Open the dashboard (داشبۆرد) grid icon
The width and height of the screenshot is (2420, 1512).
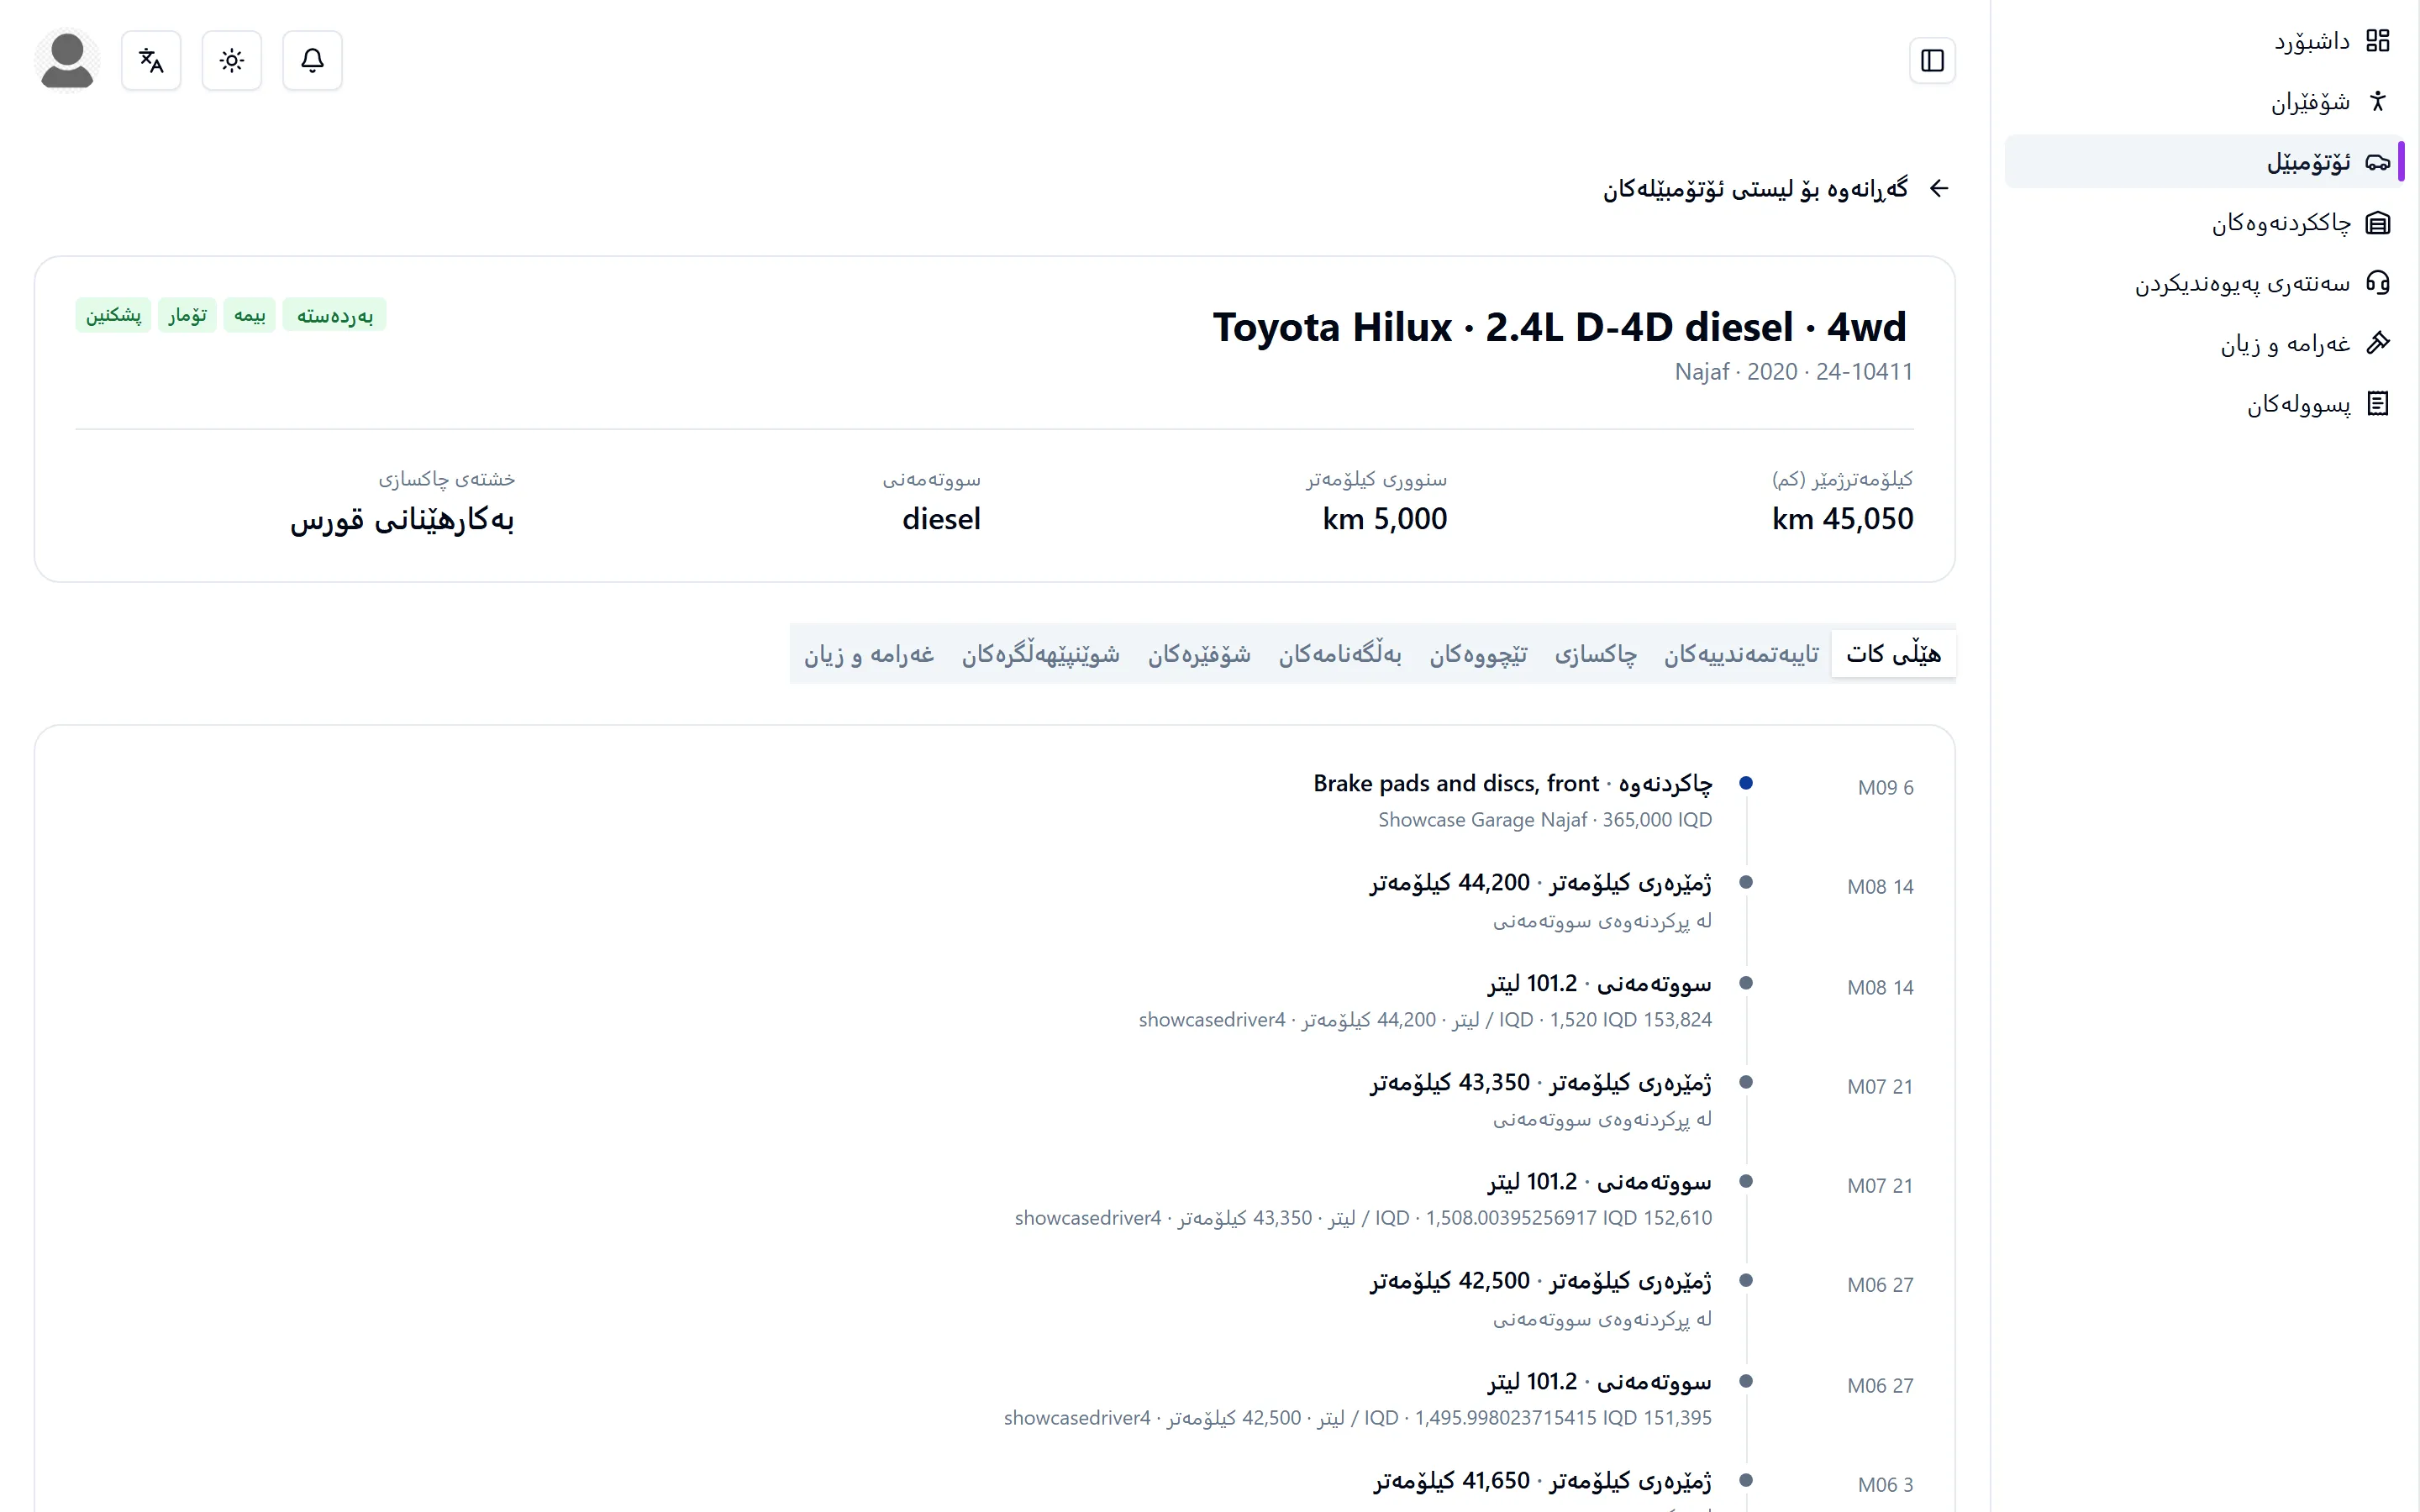pos(2377,40)
